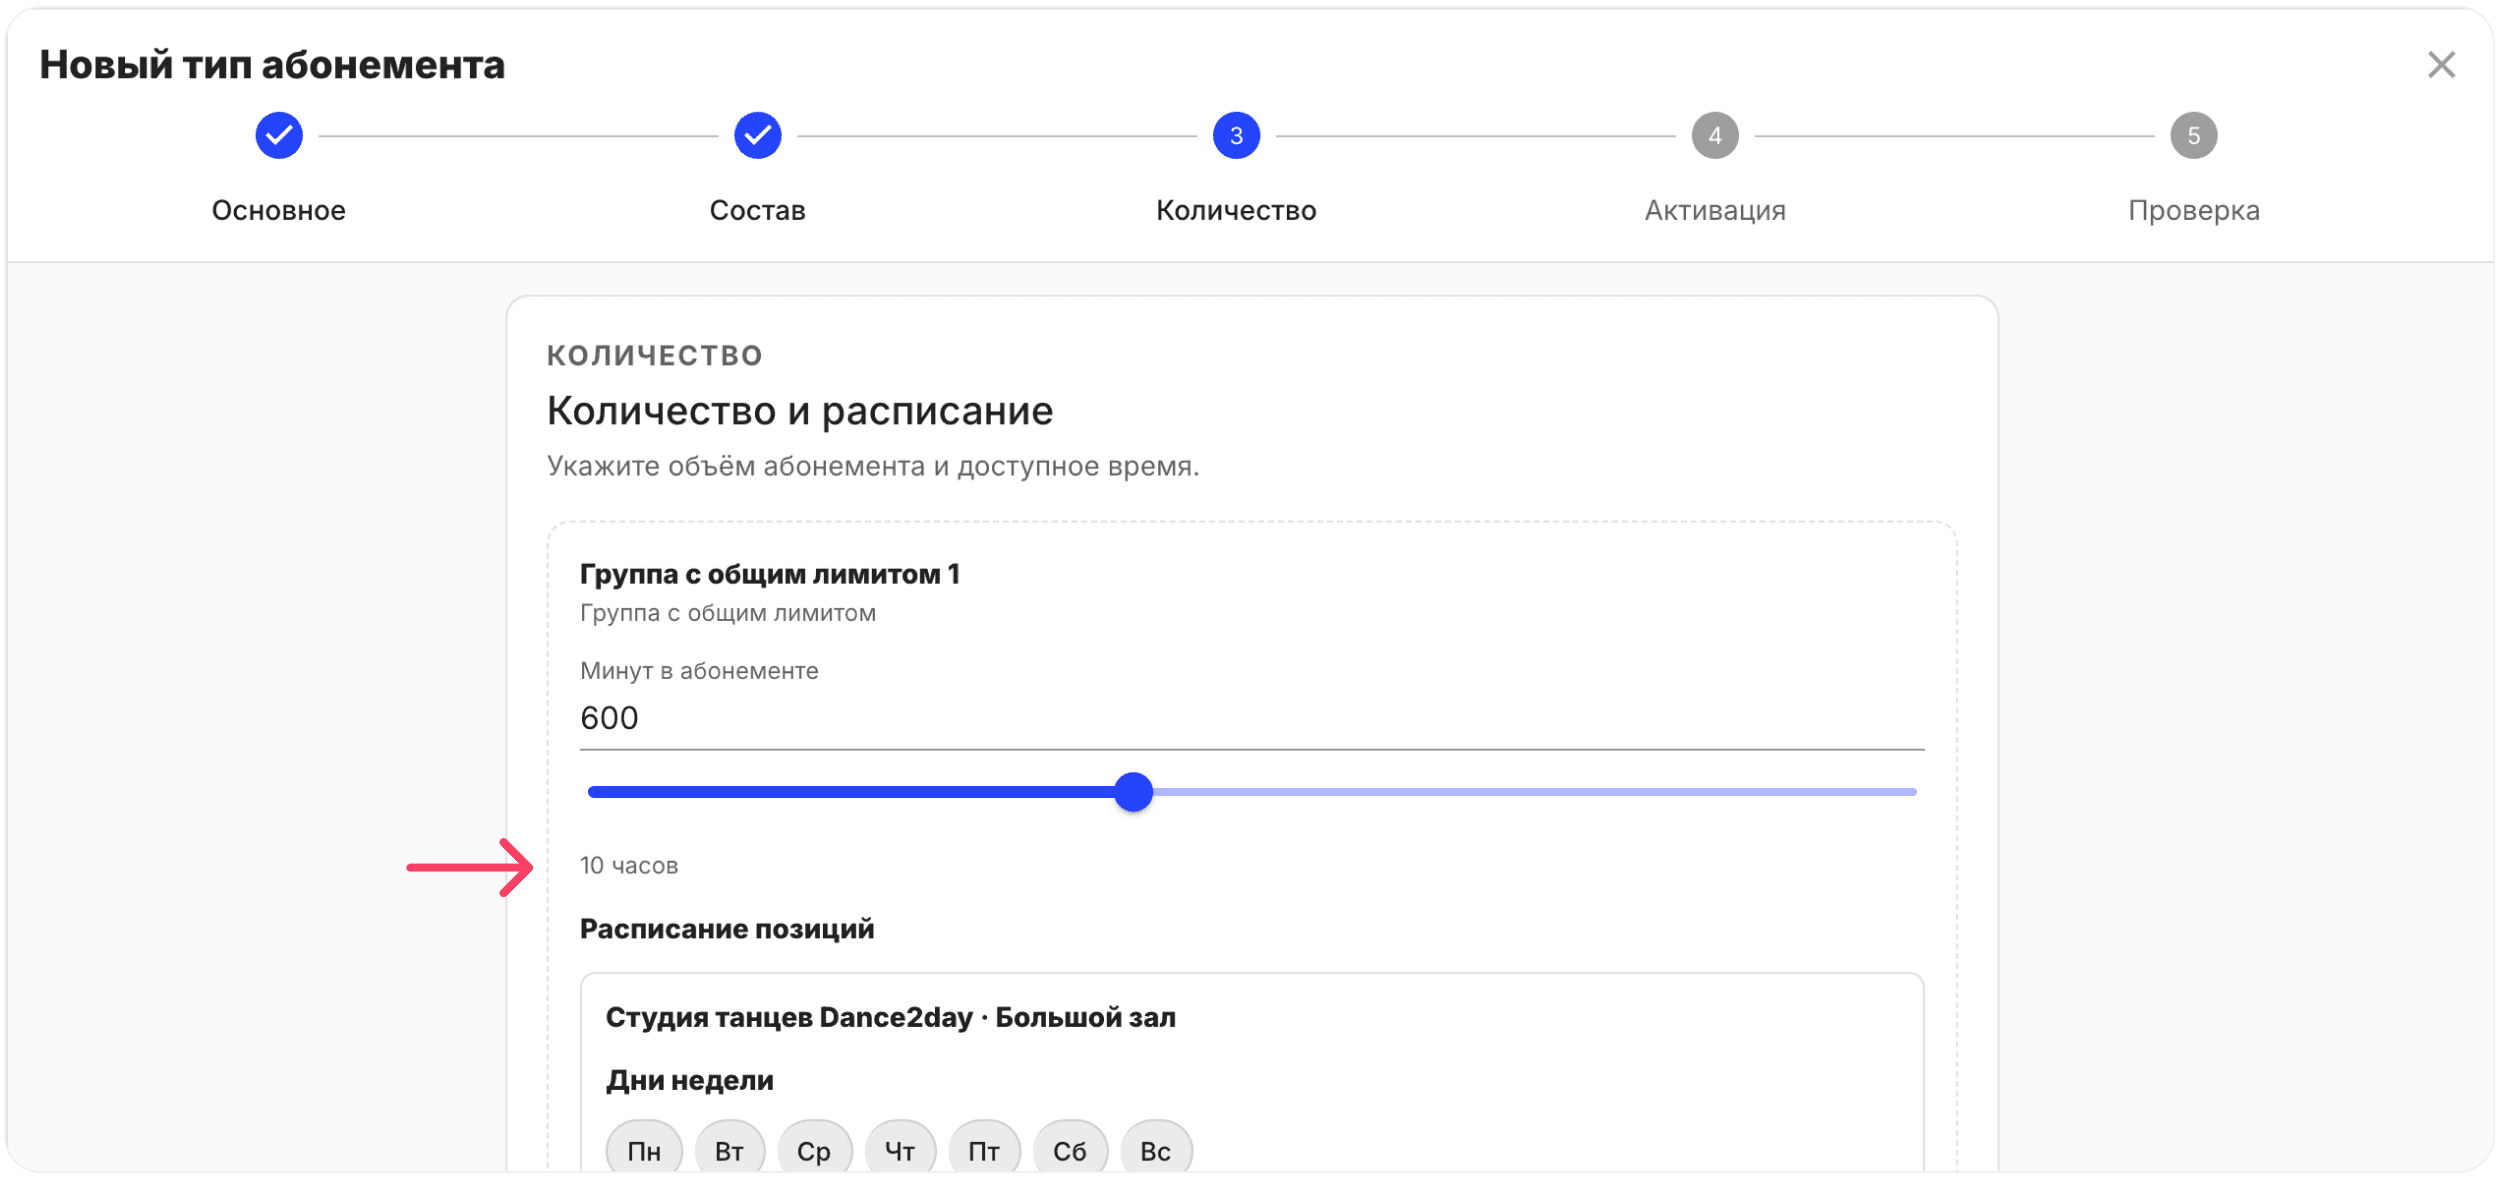Click the filled blue part of minutes slider
2500x1179 pixels.
(850, 791)
